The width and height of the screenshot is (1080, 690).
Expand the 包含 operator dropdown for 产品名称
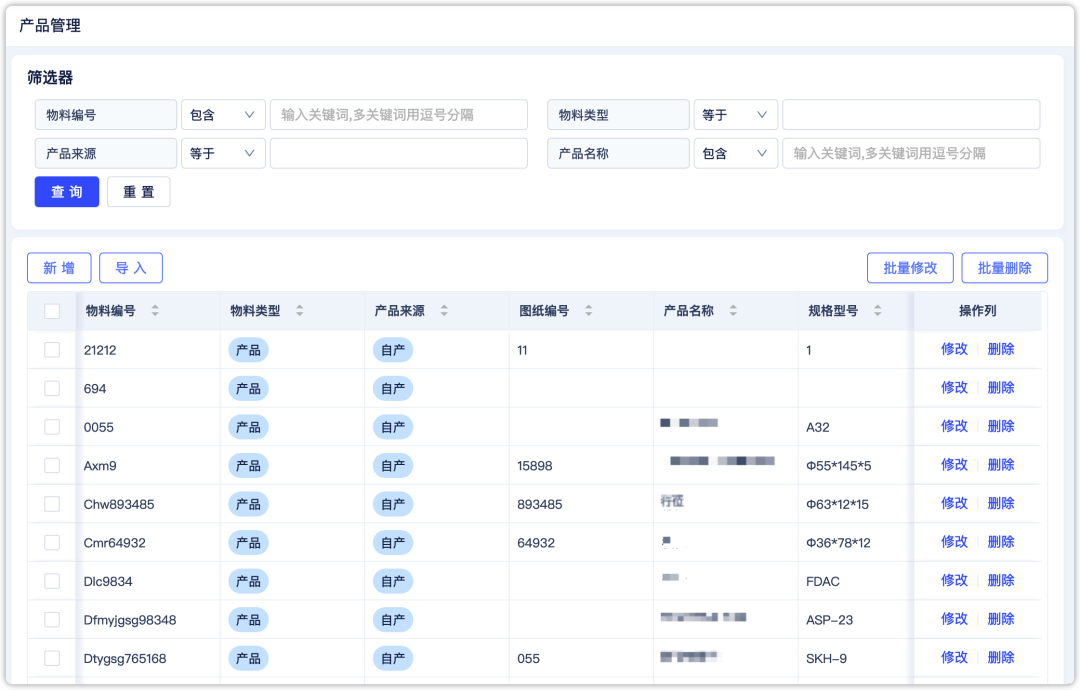pyautogui.click(x=736, y=153)
